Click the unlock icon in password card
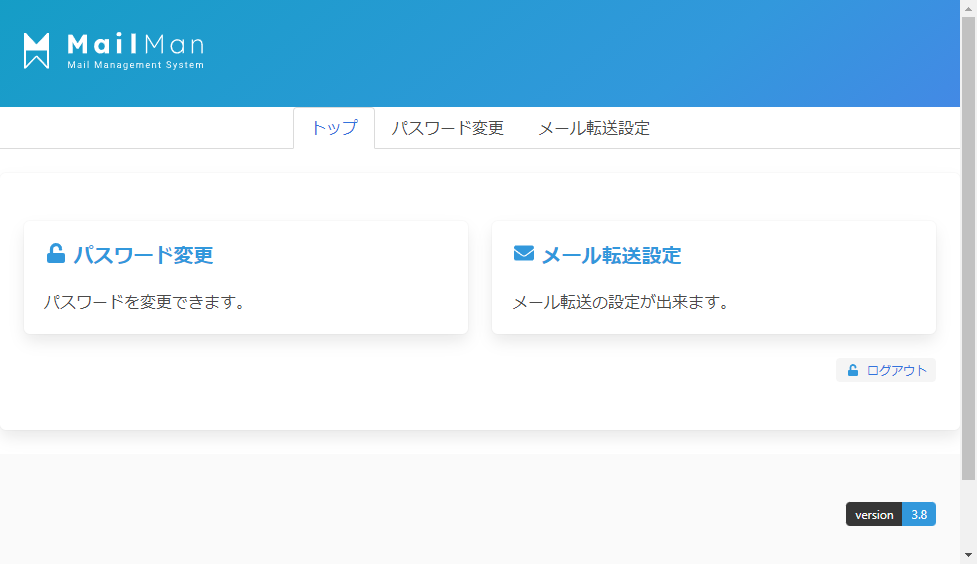The image size is (977, 564). (56, 254)
